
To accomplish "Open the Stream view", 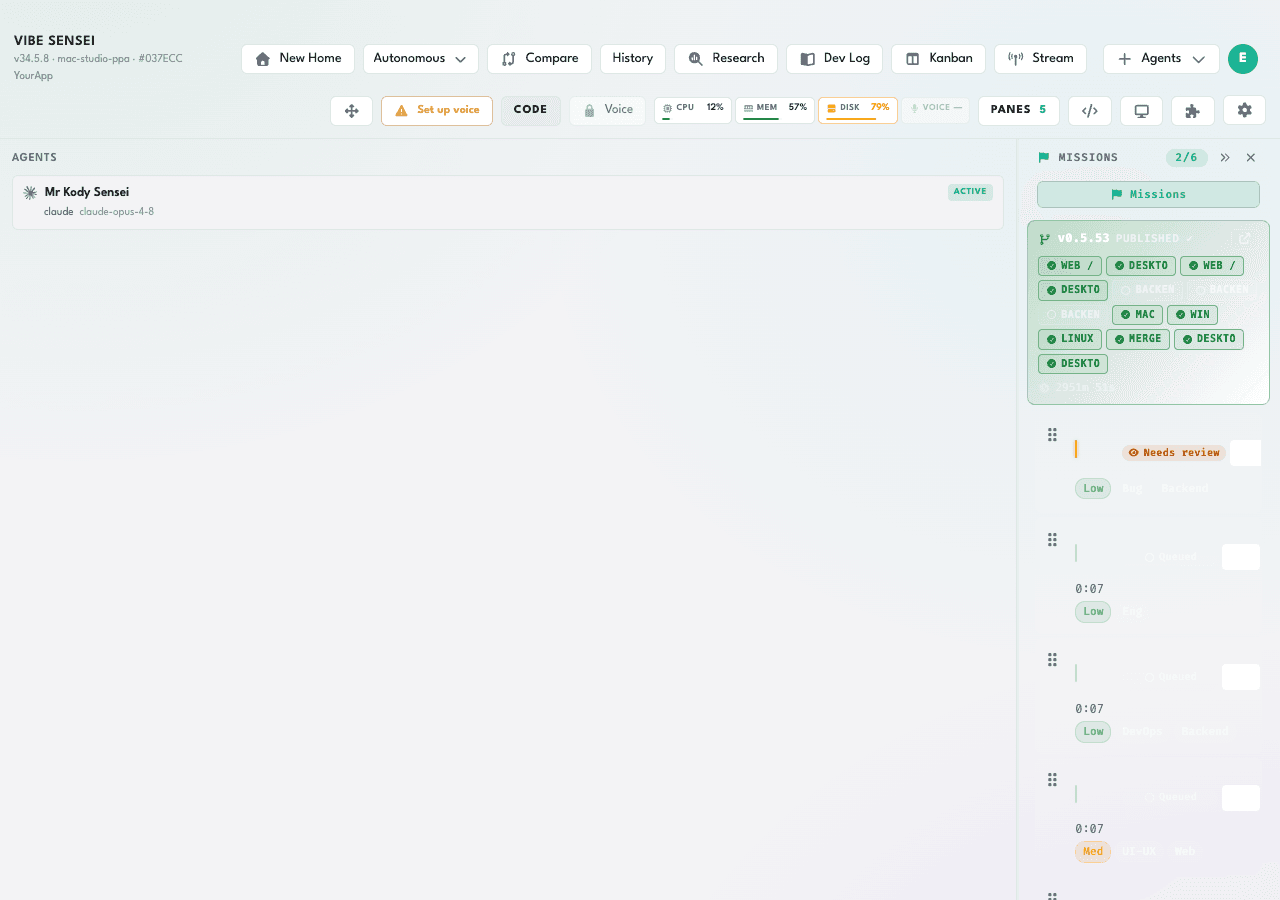I will click(x=1040, y=59).
